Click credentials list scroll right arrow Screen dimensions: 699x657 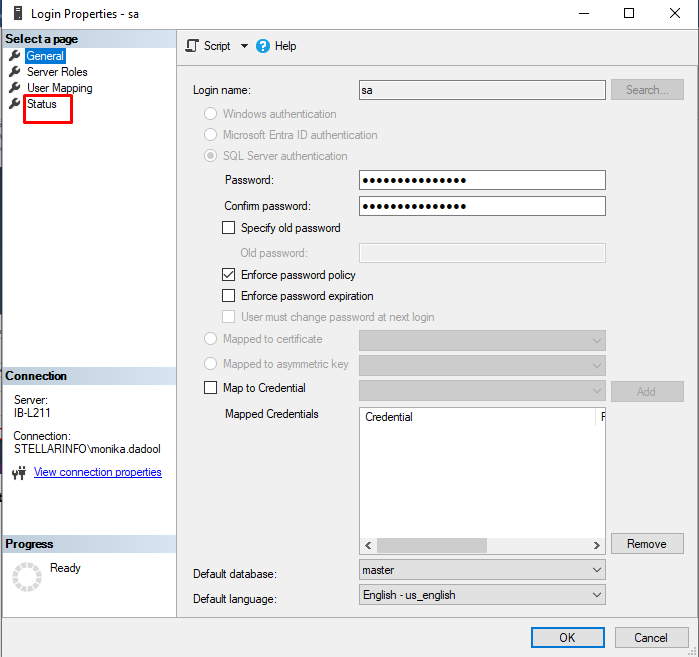click(596, 545)
